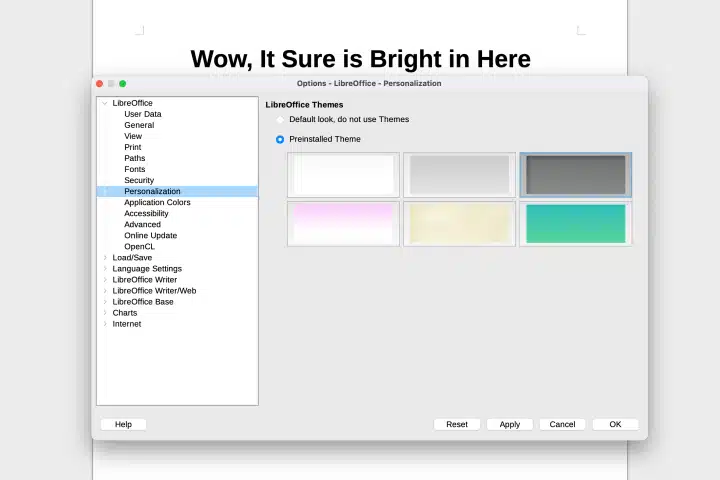The width and height of the screenshot is (720, 480).
Task: Open Help for this dialog
Action: (x=123, y=424)
